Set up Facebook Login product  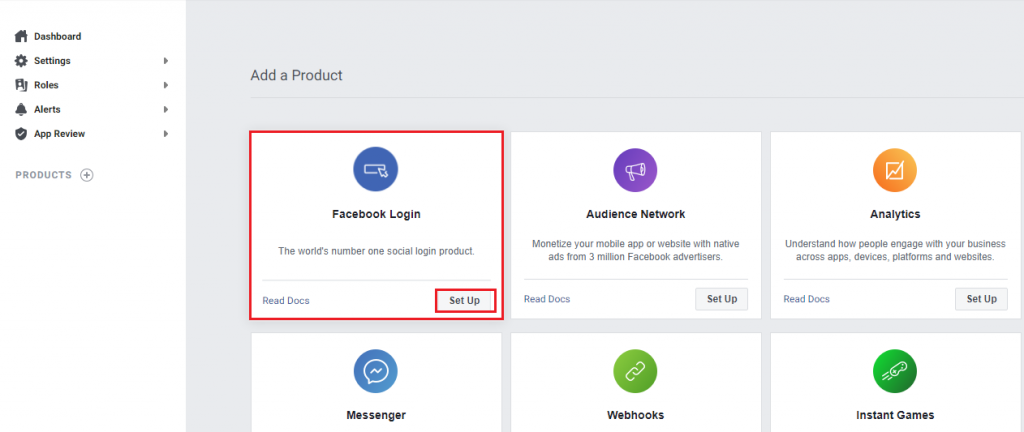pos(465,300)
